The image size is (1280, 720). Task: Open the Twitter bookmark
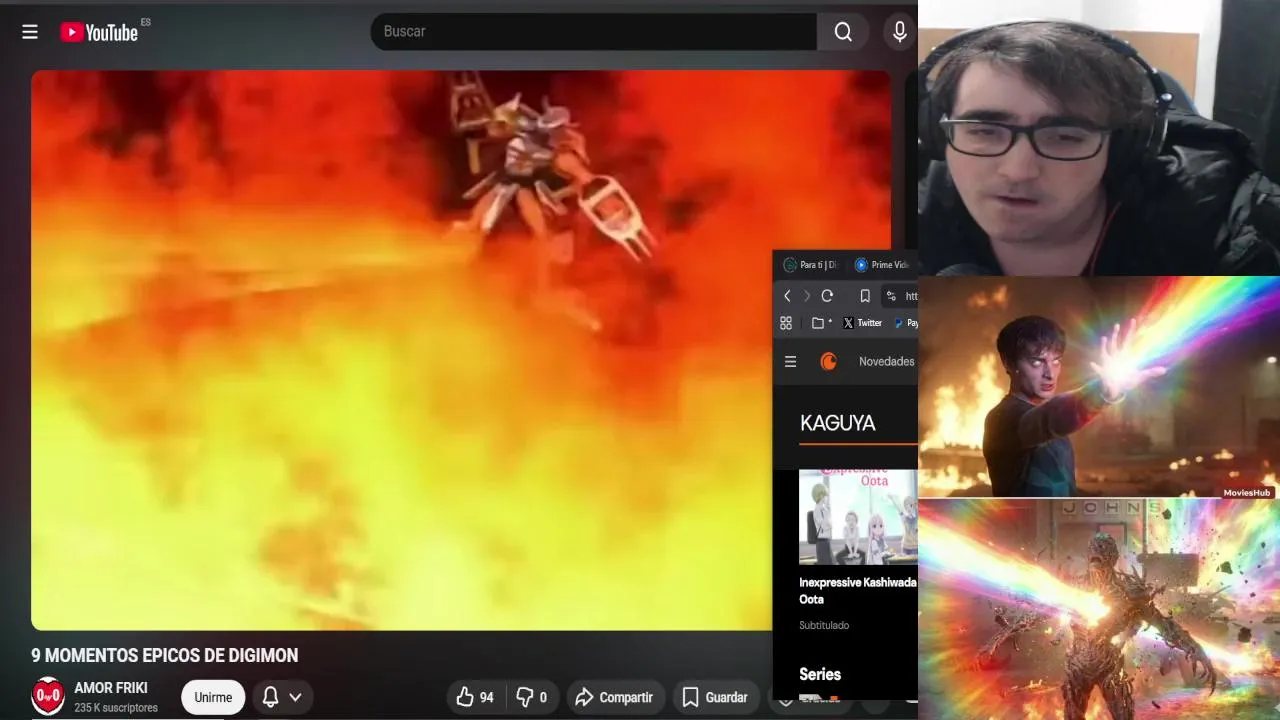[x=862, y=323]
